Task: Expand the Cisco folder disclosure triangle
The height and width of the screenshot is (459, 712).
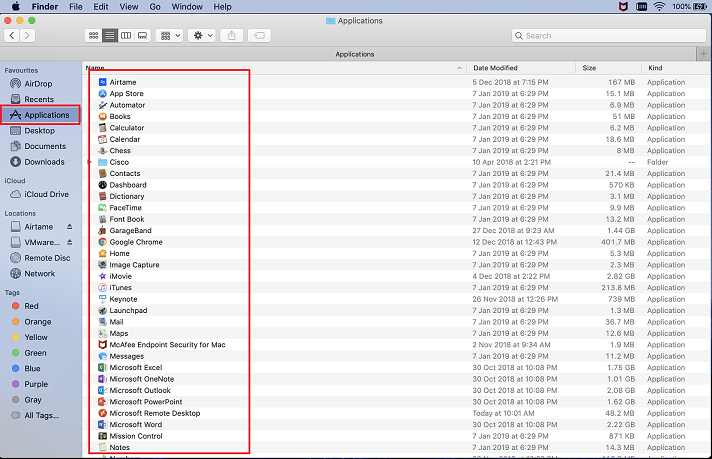Action: (91, 162)
